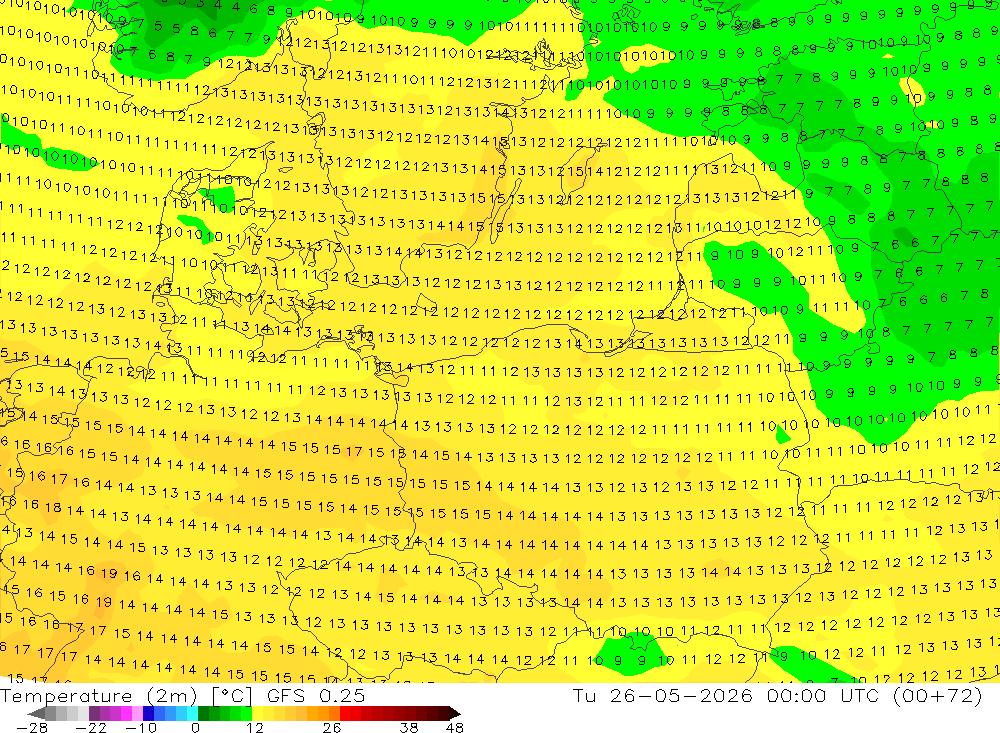
Task: Click the '26' legend label
Action: [x=332, y=728]
